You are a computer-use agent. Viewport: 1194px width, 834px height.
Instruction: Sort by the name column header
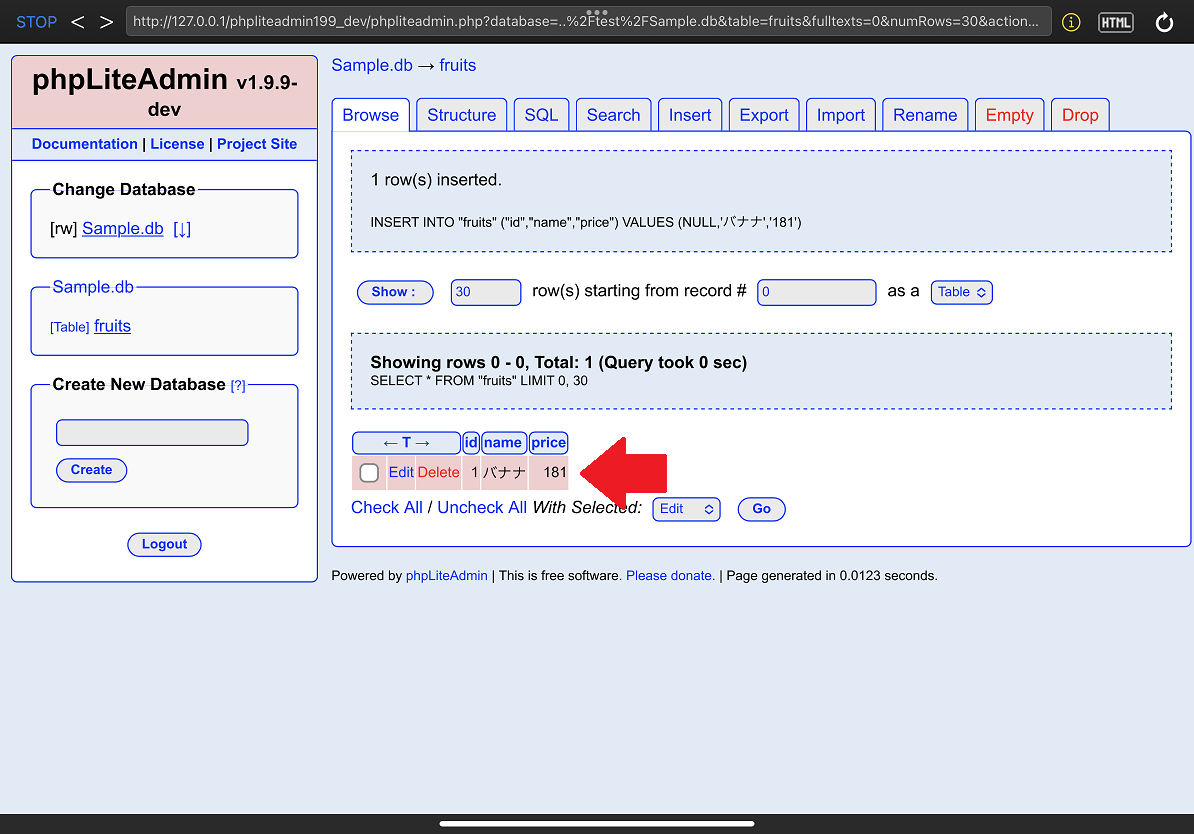click(503, 443)
